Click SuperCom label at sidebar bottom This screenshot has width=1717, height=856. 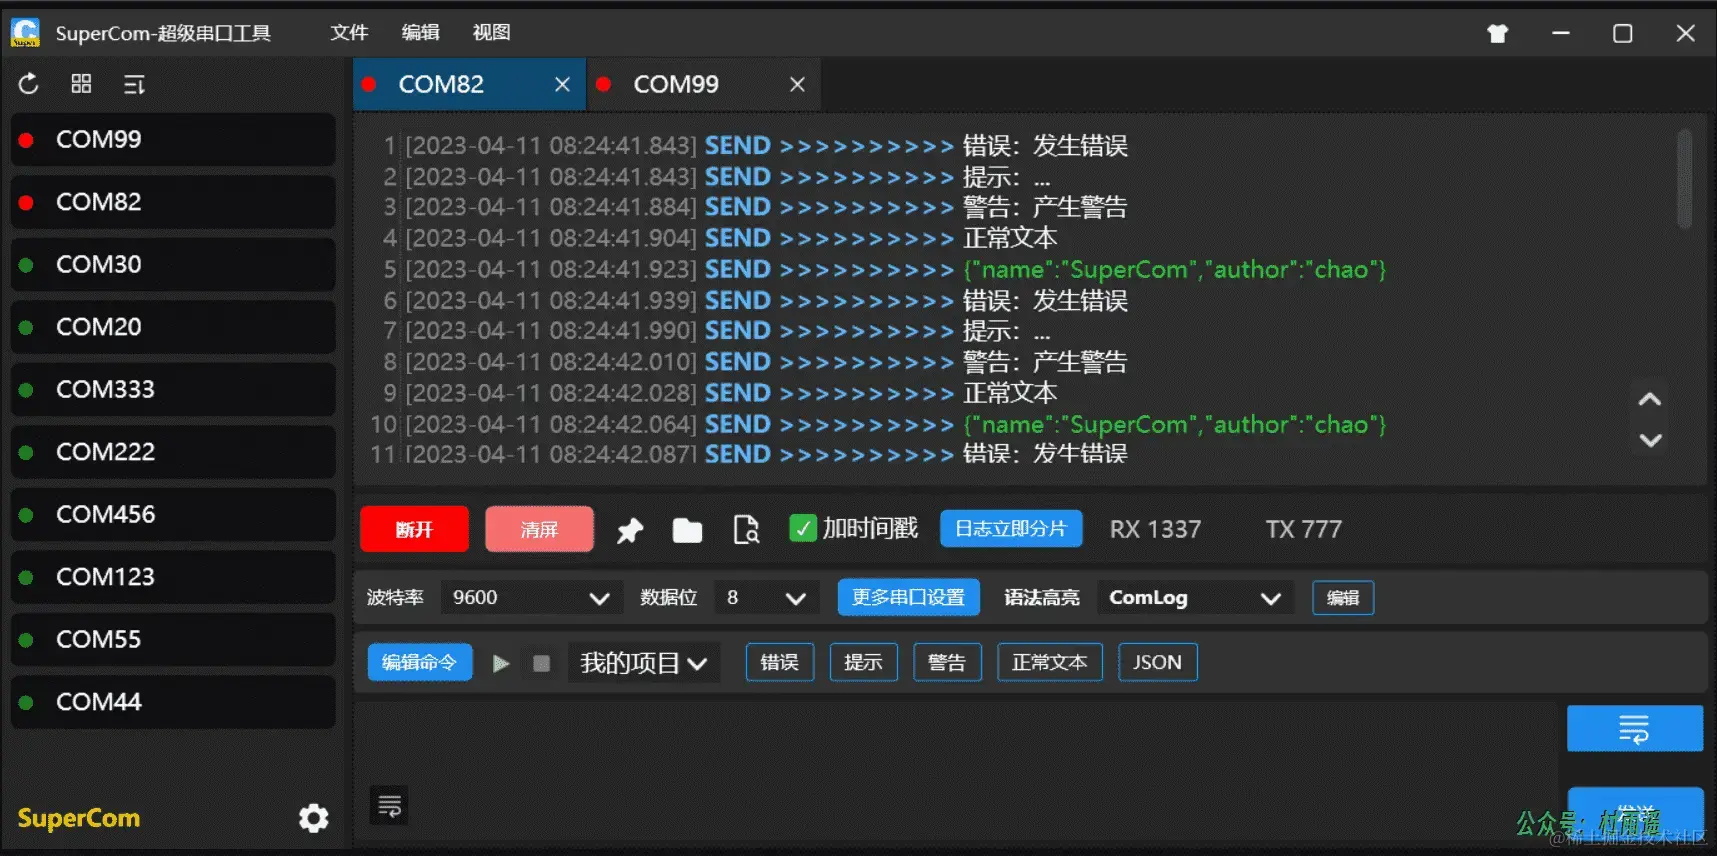(x=79, y=818)
